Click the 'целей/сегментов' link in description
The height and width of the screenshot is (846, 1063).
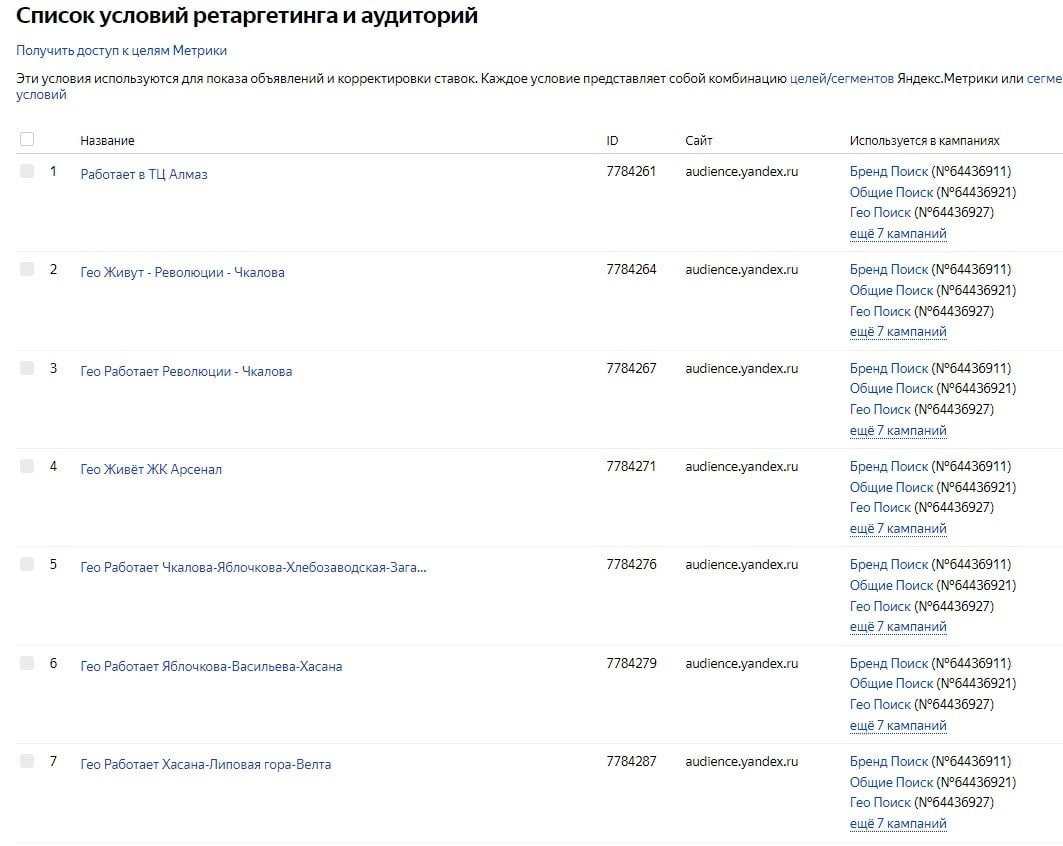coord(841,78)
